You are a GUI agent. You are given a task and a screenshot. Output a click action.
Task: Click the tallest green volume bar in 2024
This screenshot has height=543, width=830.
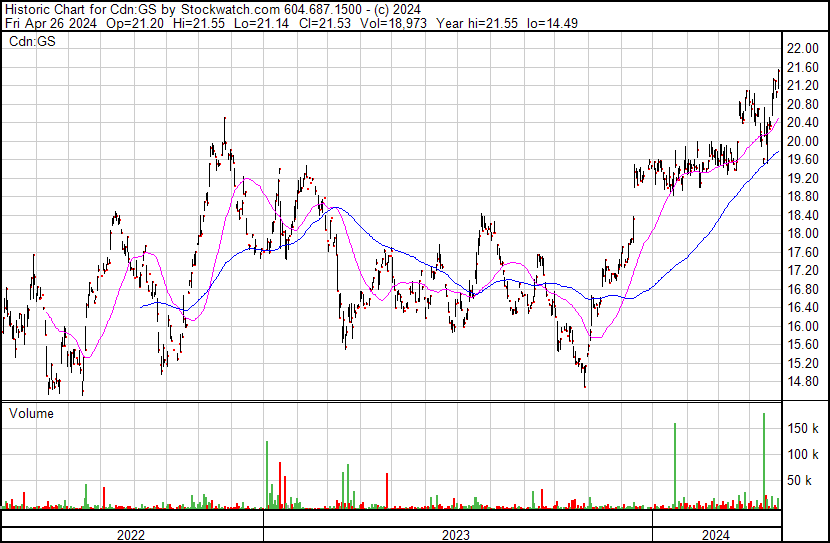(x=764, y=460)
